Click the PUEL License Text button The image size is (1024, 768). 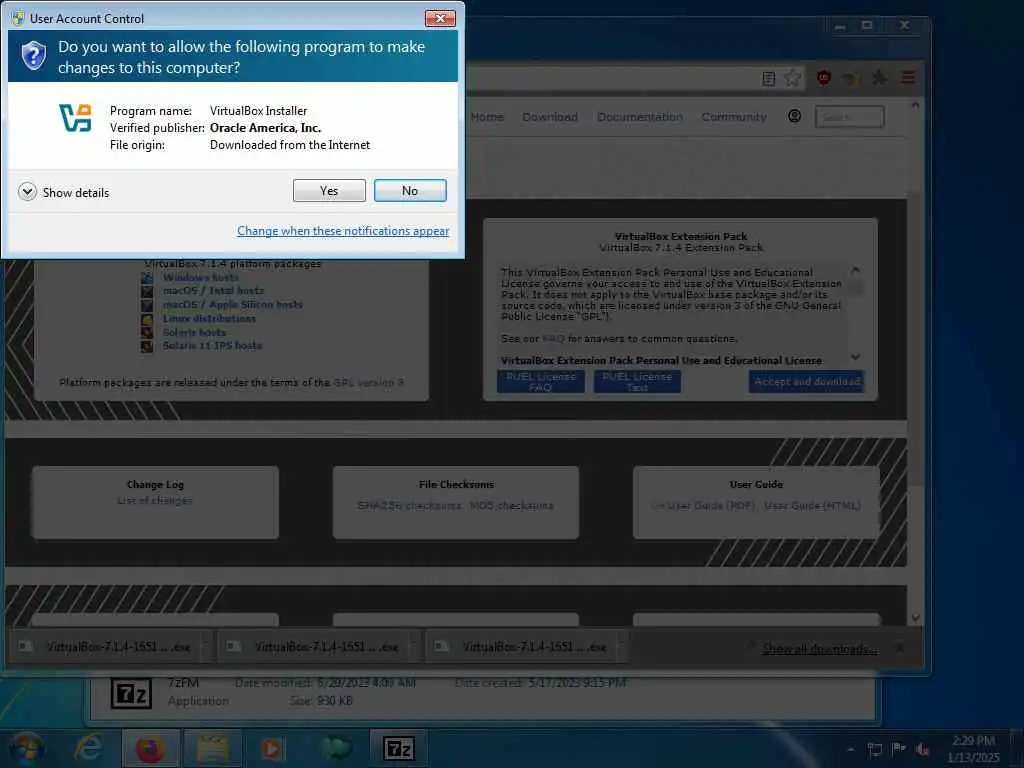click(x=637, y=381)
